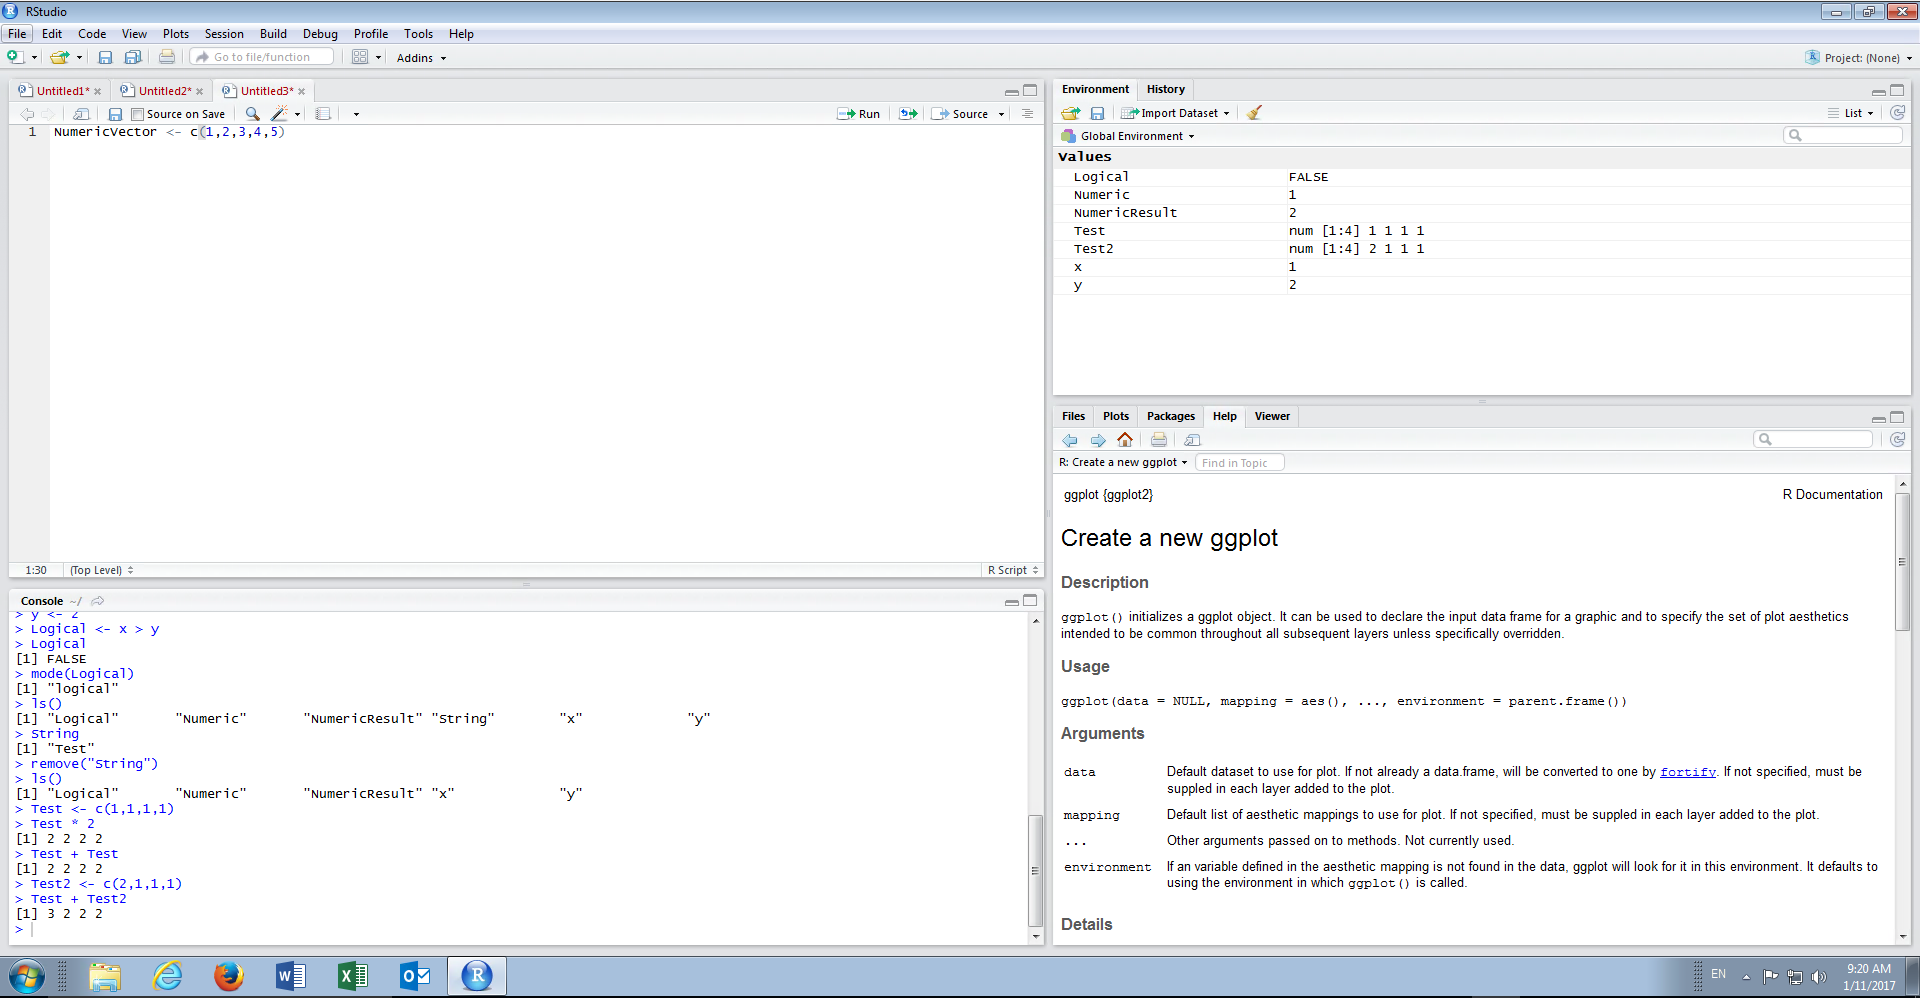Viewport: 1920px width, 998px height.
Task: Open the Project (None) dropdown
Action: coord(1859,58)
